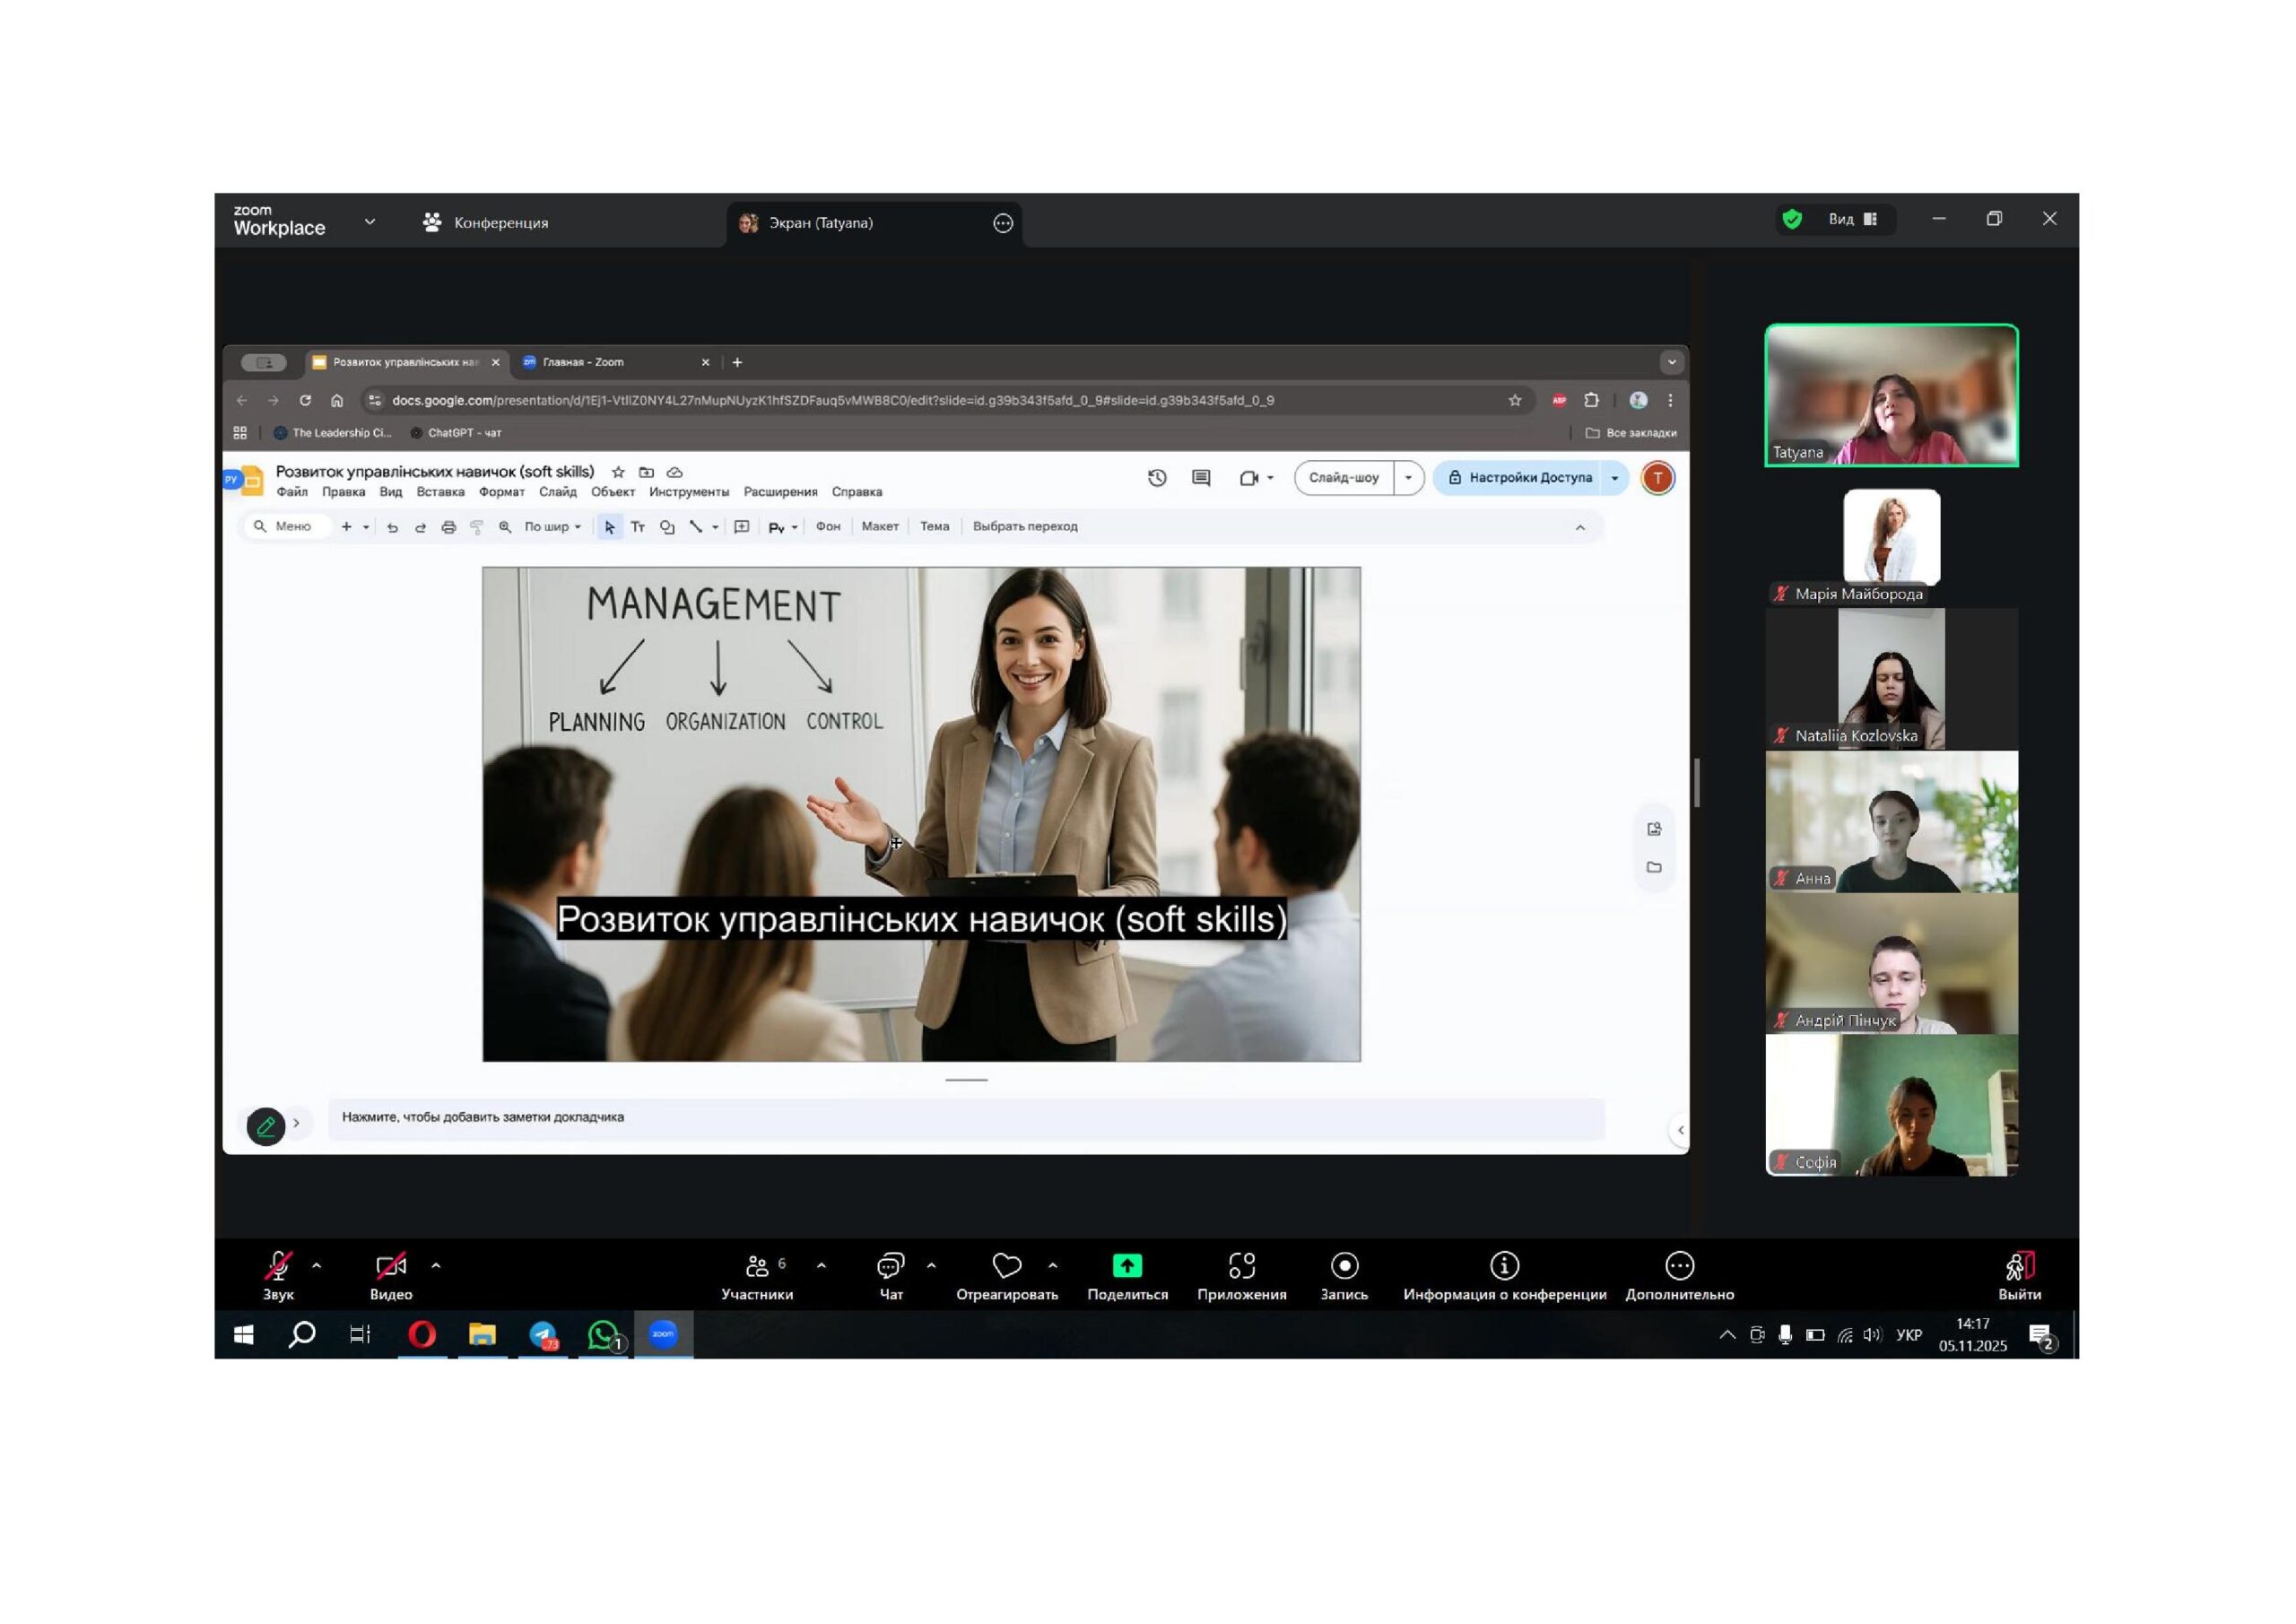Select Андрій Пінчук participant video thumbnail
The height and width of the screenshot is (1624, 2296).
[1891, 964]
